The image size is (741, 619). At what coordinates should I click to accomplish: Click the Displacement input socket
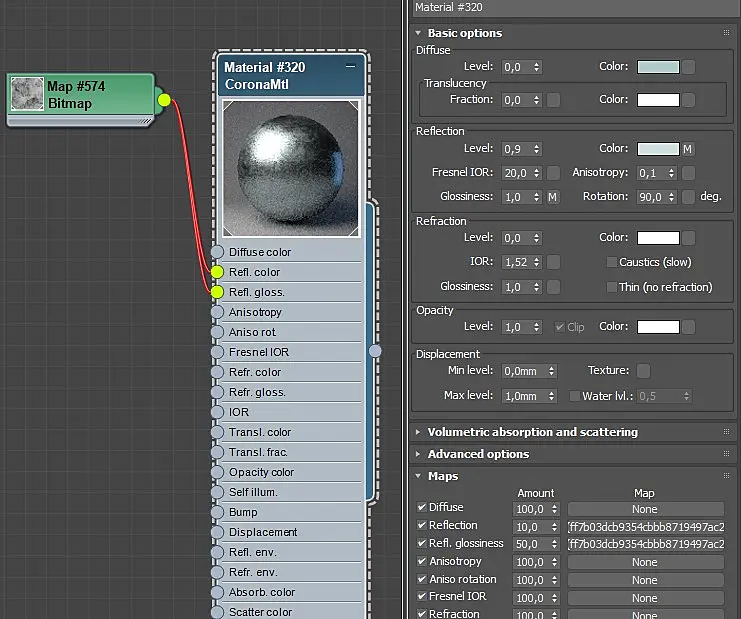click(217, 532)
